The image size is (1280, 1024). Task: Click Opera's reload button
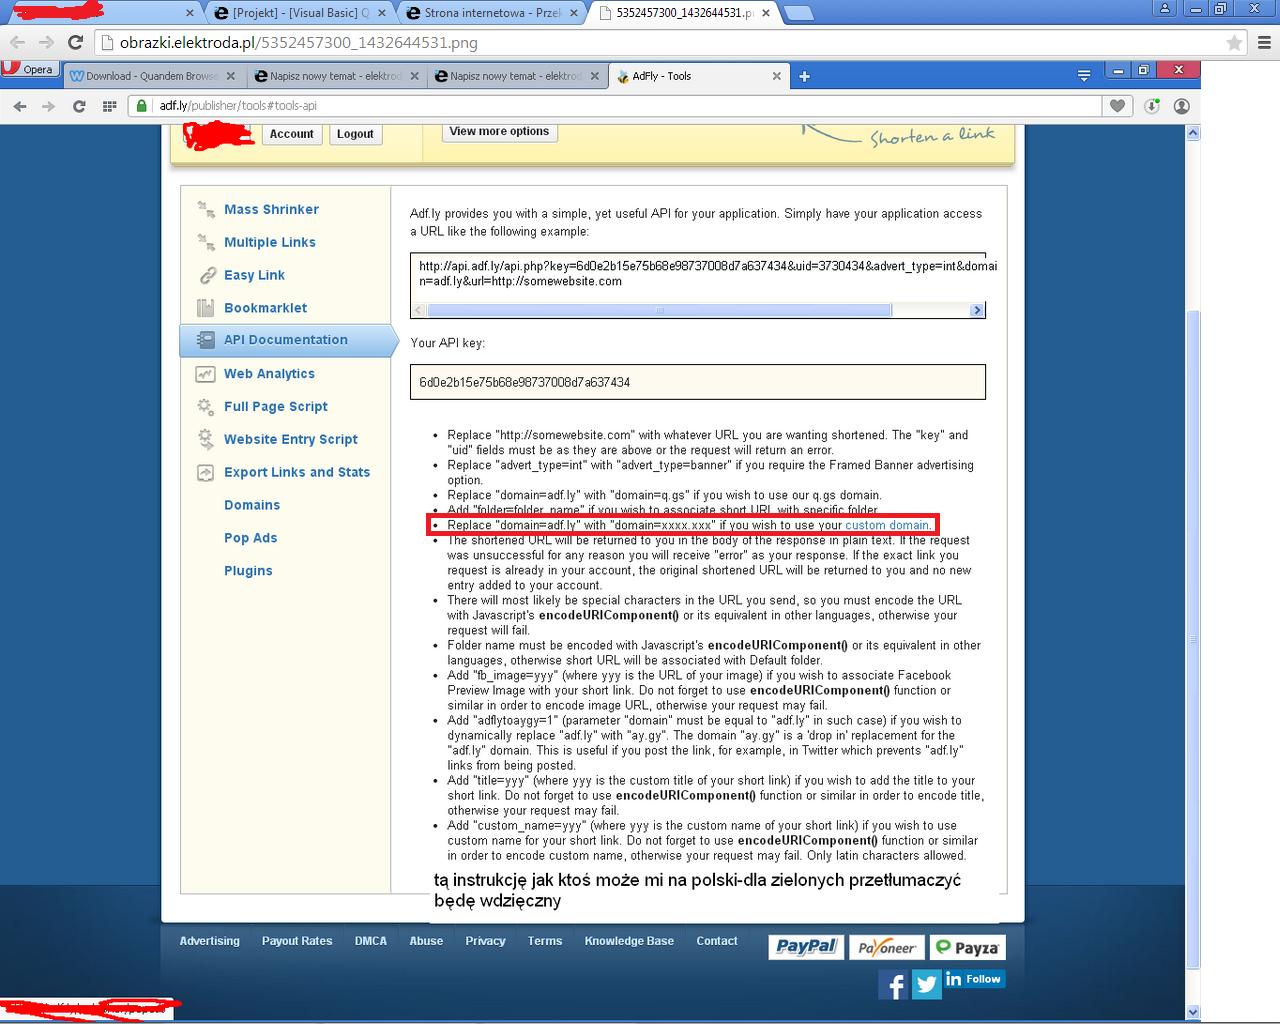point(79,106)
